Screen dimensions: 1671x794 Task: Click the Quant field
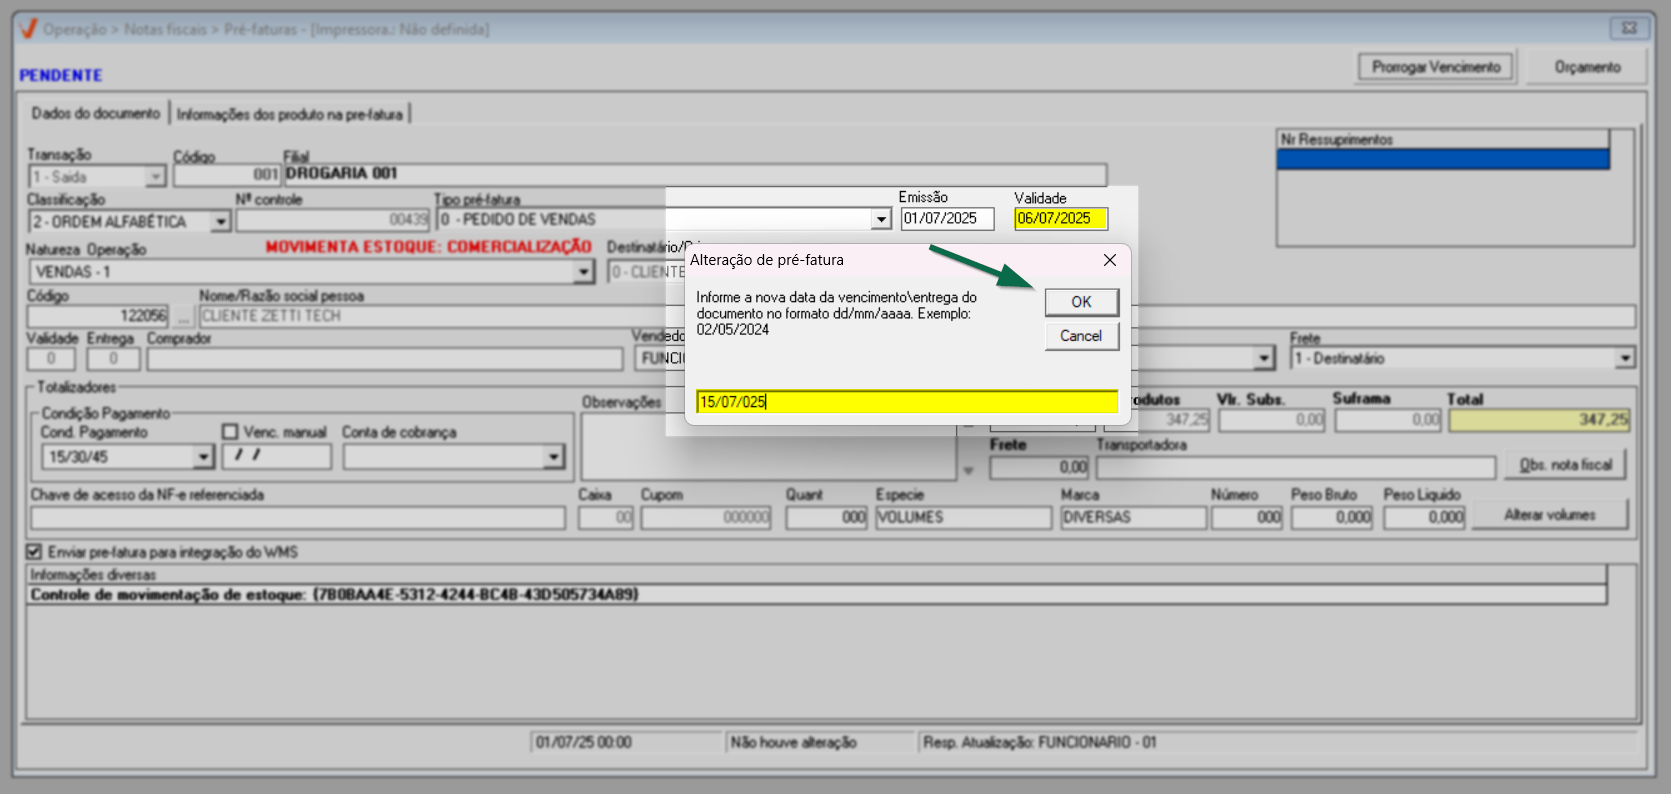point(826,517)
